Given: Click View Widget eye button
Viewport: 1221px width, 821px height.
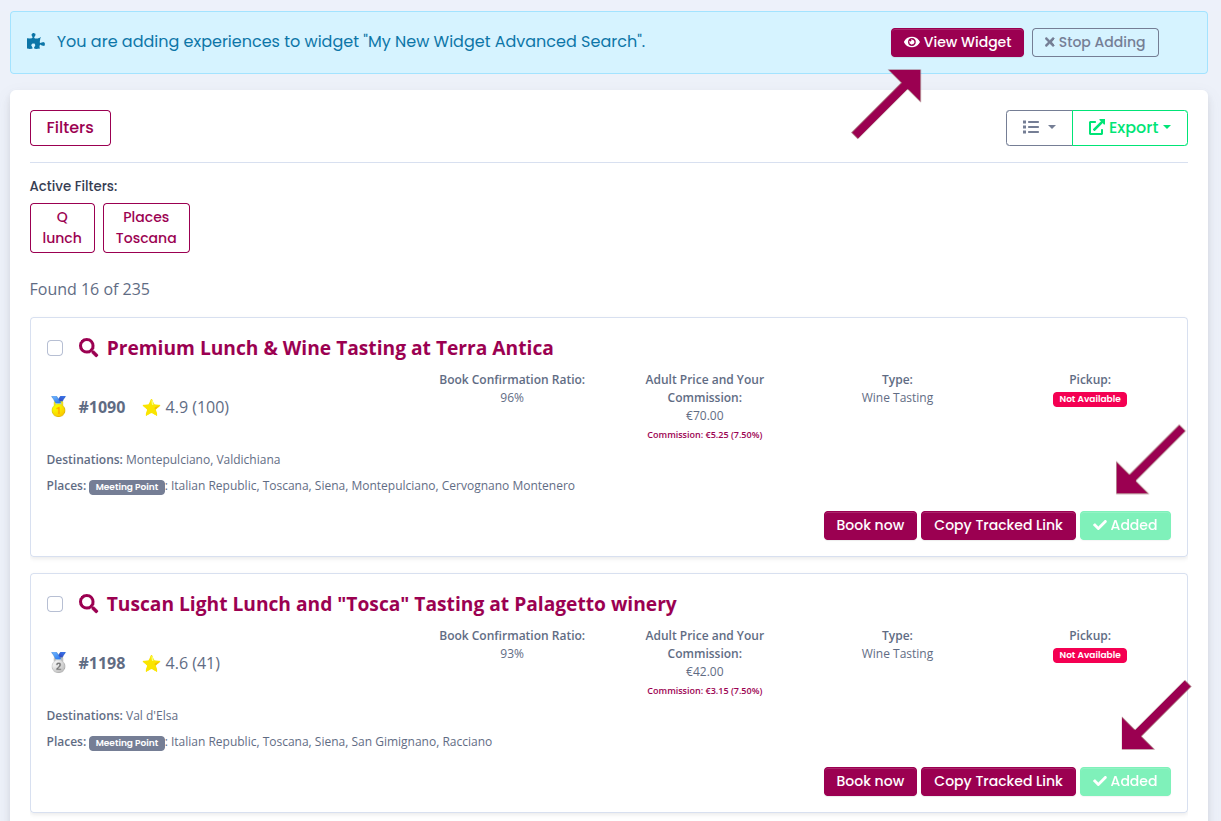Looking at the screenshot, I should click(957, 42).
